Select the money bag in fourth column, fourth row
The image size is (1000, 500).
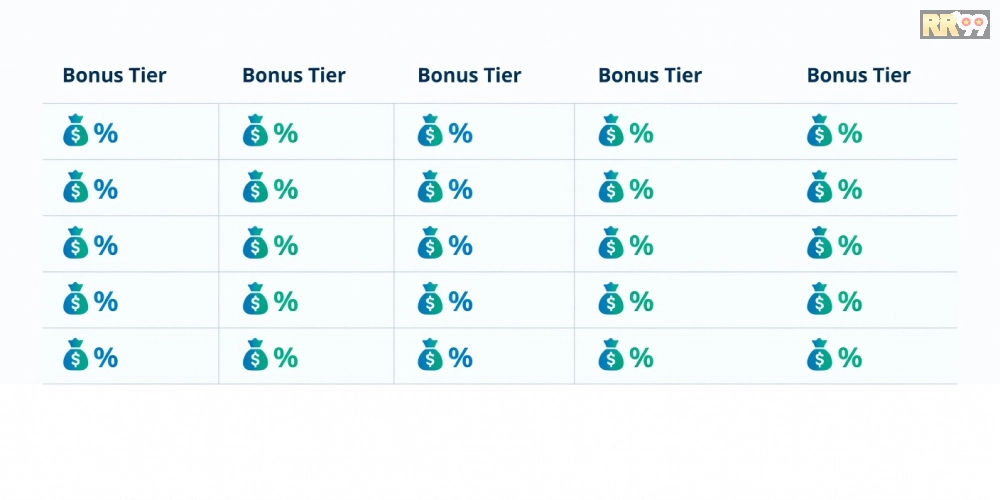click(611, 300)
